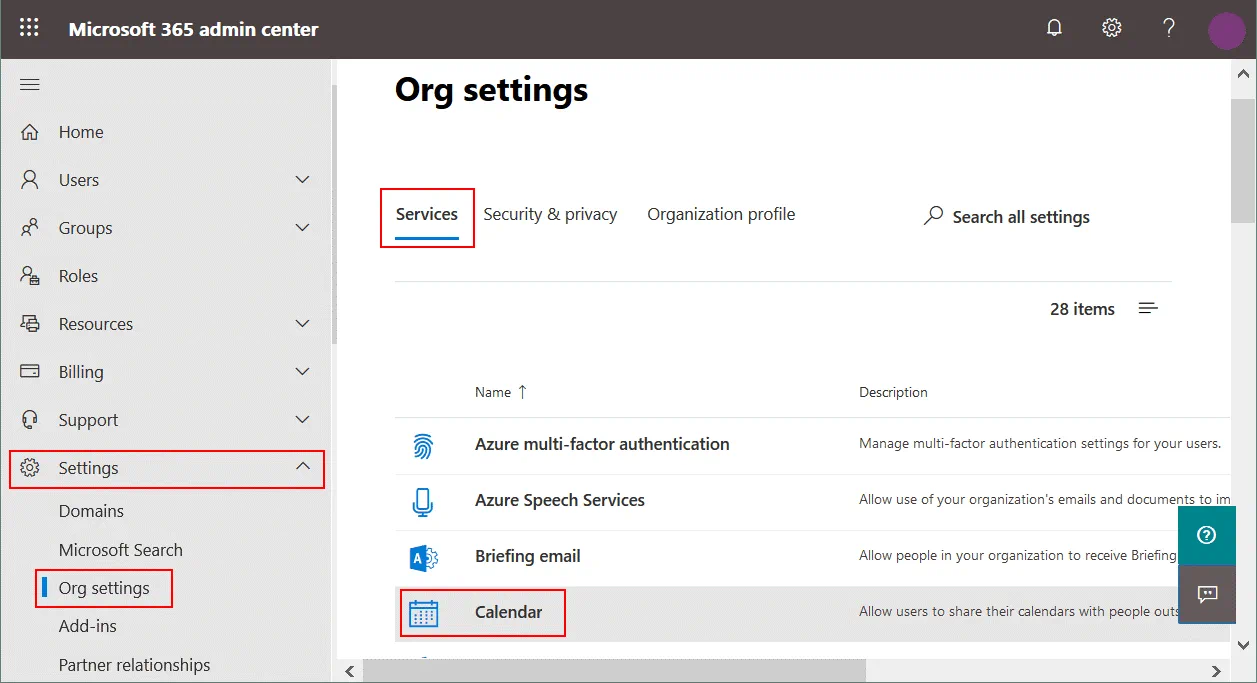
Task: Click the Azure multi-factor authentication fingerprint icon
Action: click(x=423, y=445)
